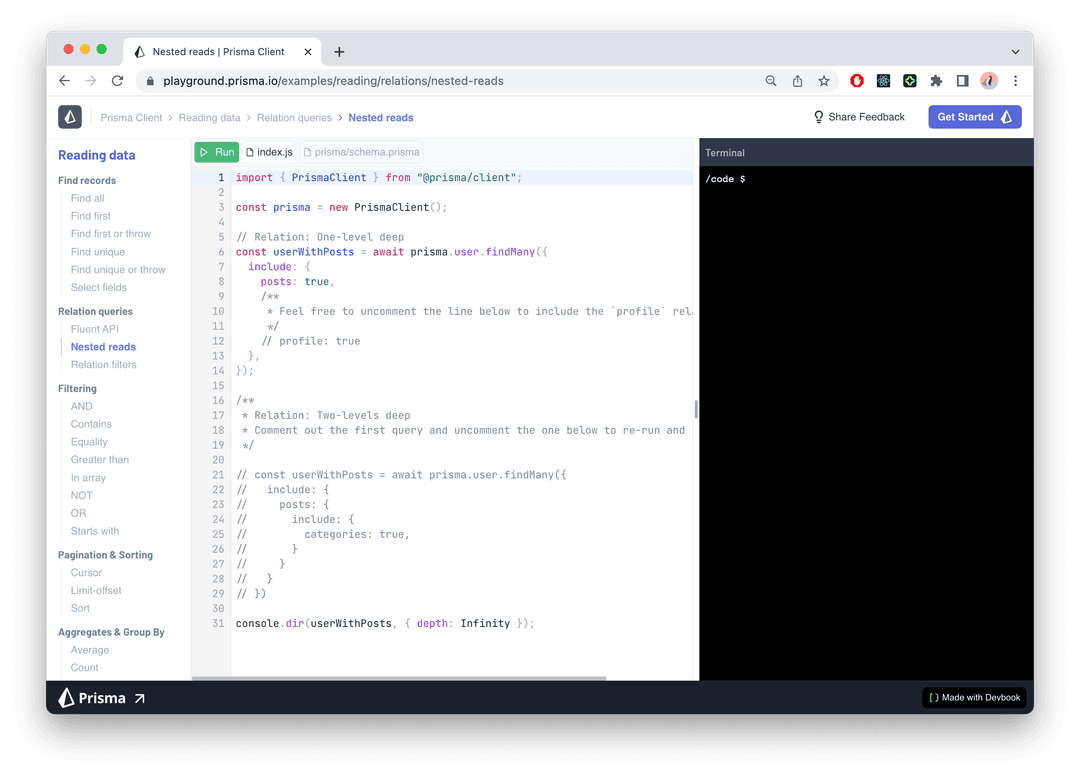The width and height of the screenshot is (1080, 775).
Task: Click the share icon next to the address bar
Action: click(x=796, y=81)
